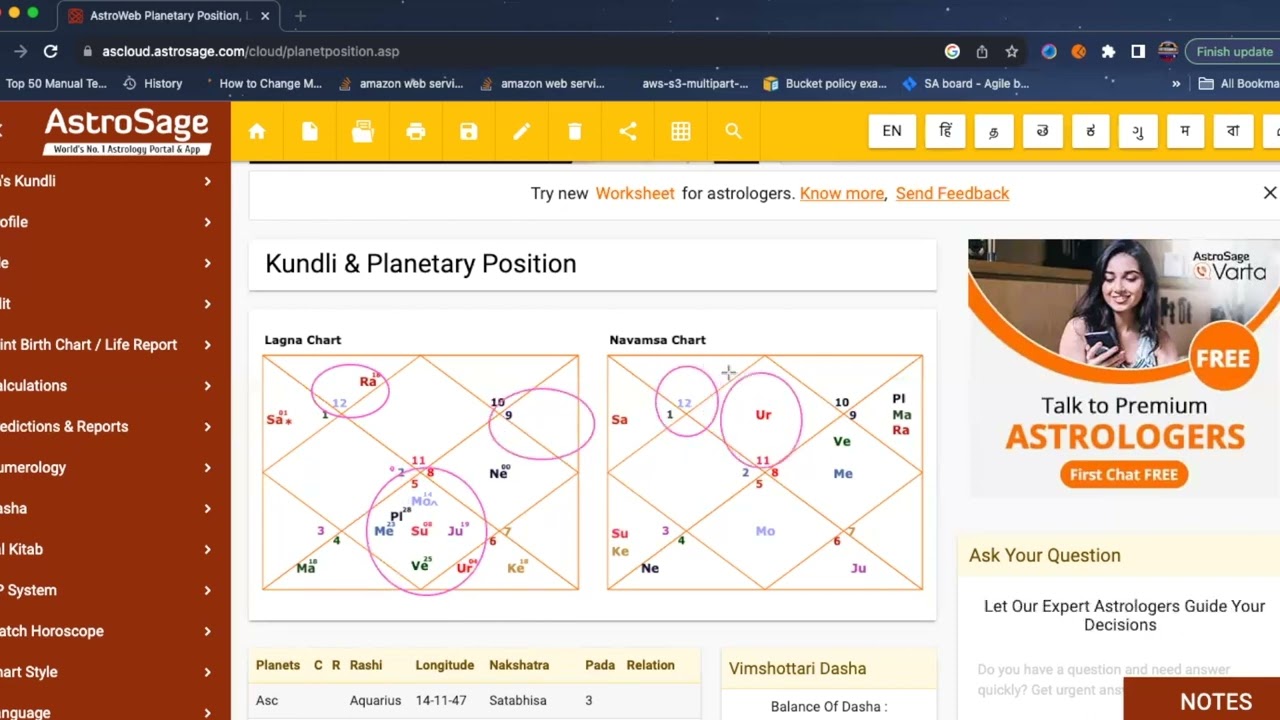Save the chart with the floppy disk icon
The width and height of the screenshot is (1280, 720).
(469, 131)
